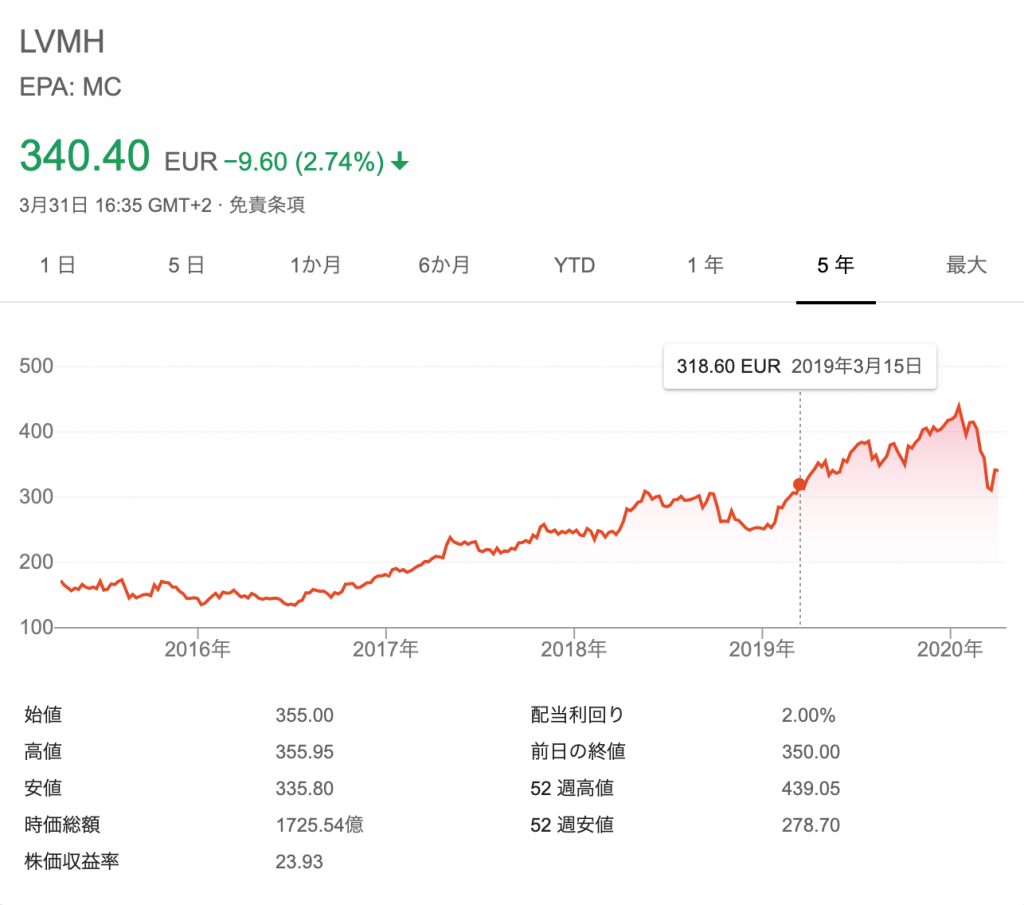Switch chart to 1か月 range
Screen dimensions: 1024x905
[x=316, y=265]
